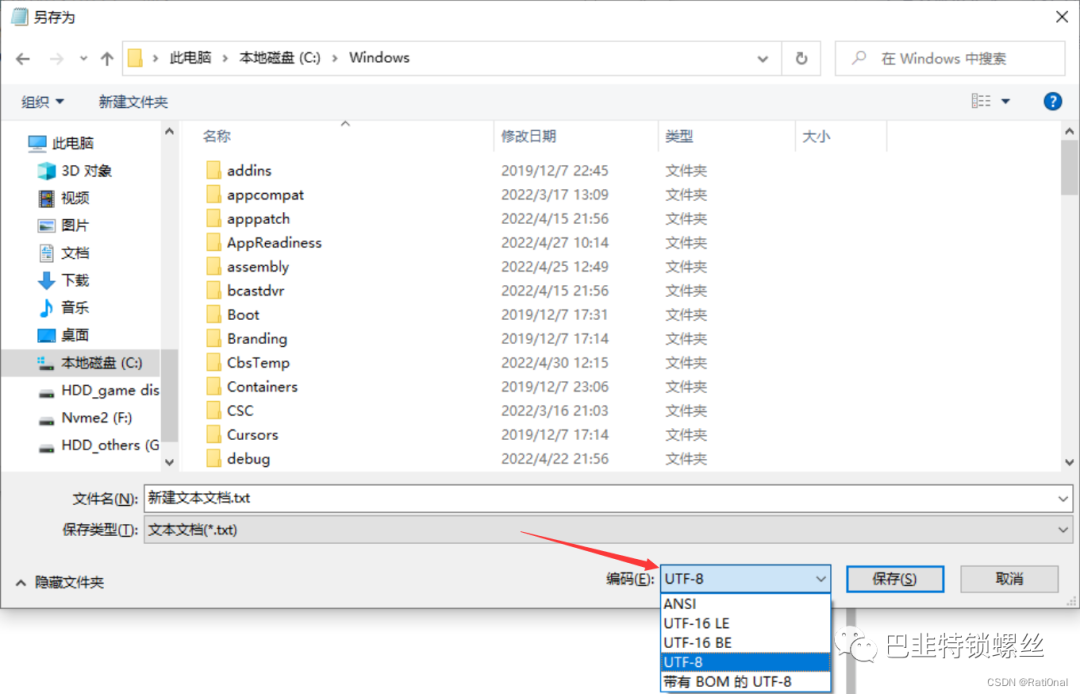Choose 带有 BOM 的 UTF-8 option
Image resolution: width=1080 pixels, height=694 pixels.
[745, 682]
